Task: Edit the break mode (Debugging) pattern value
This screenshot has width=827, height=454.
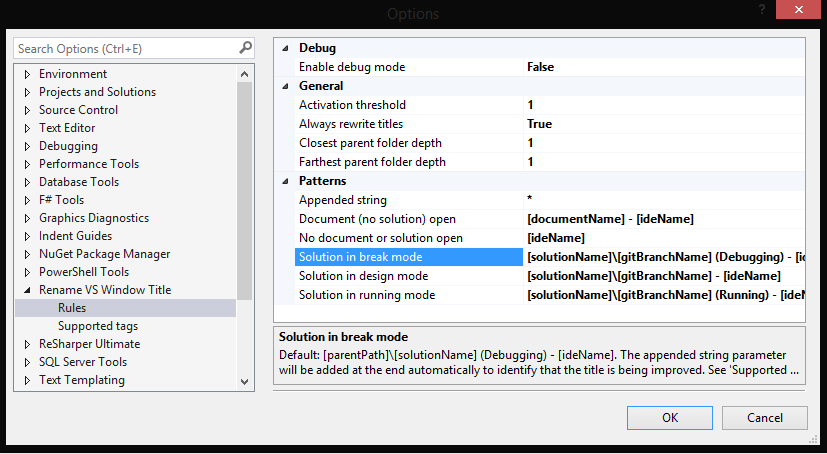Action: pyautogui.click(x=666, y=257)
